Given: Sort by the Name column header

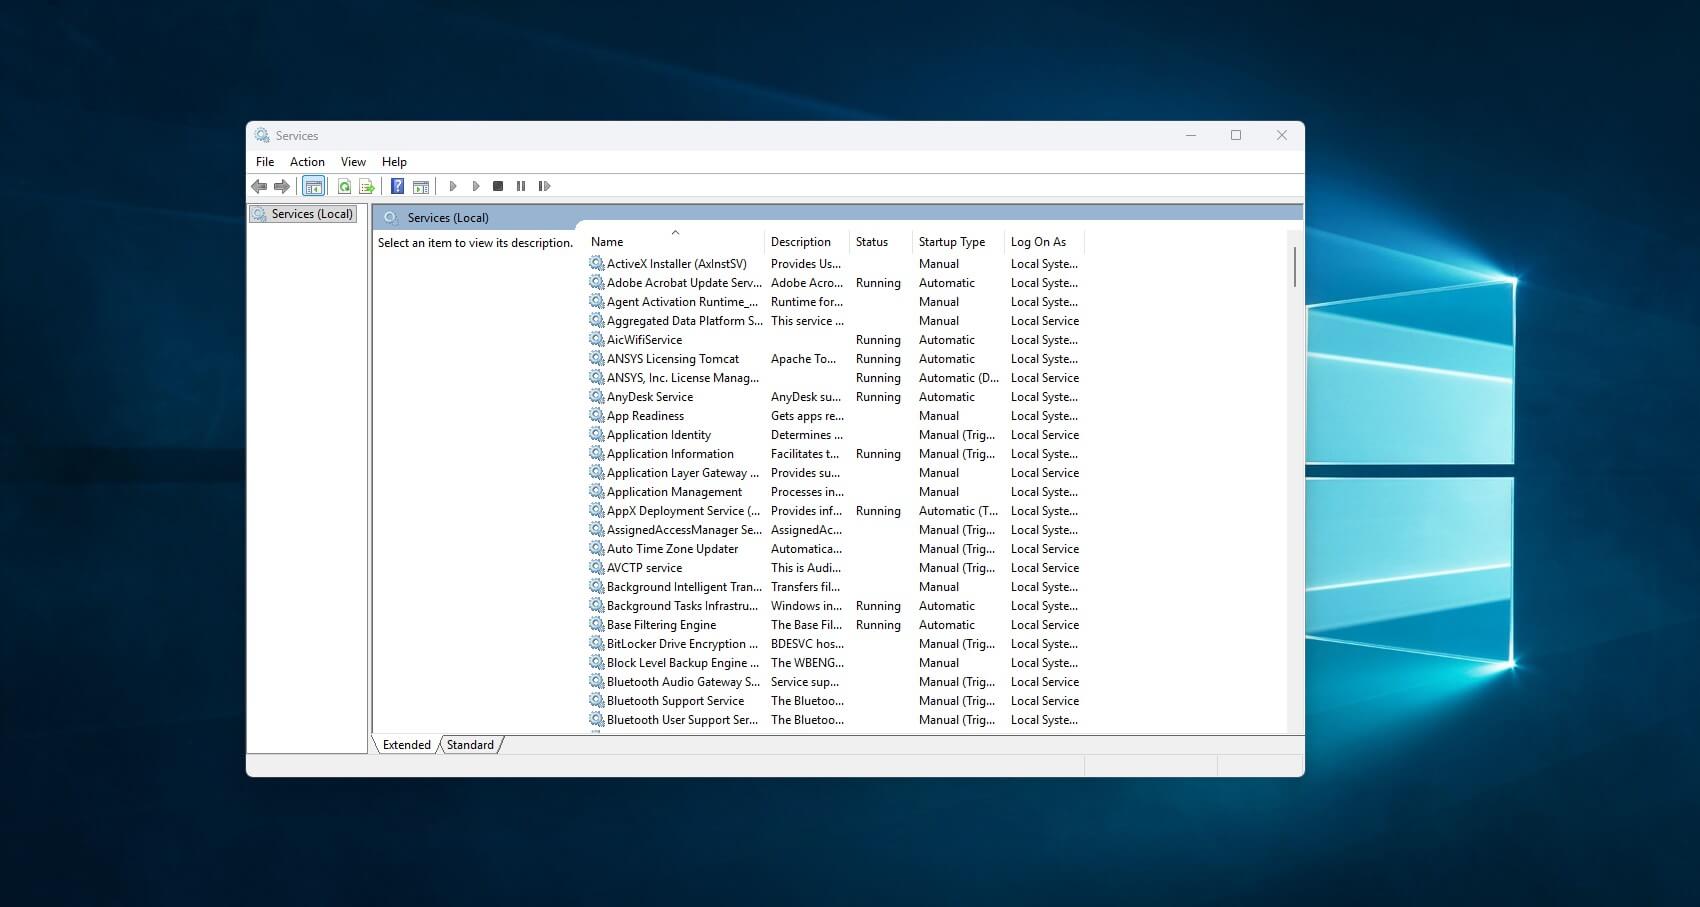Looking at the screenshot, I should point(675,242).
